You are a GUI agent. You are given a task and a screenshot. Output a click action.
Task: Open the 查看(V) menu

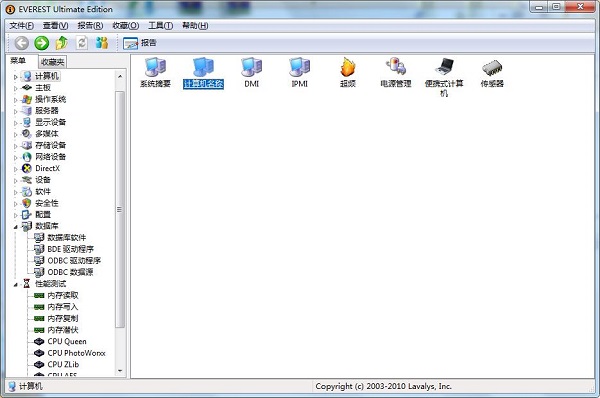coord(55,26)
